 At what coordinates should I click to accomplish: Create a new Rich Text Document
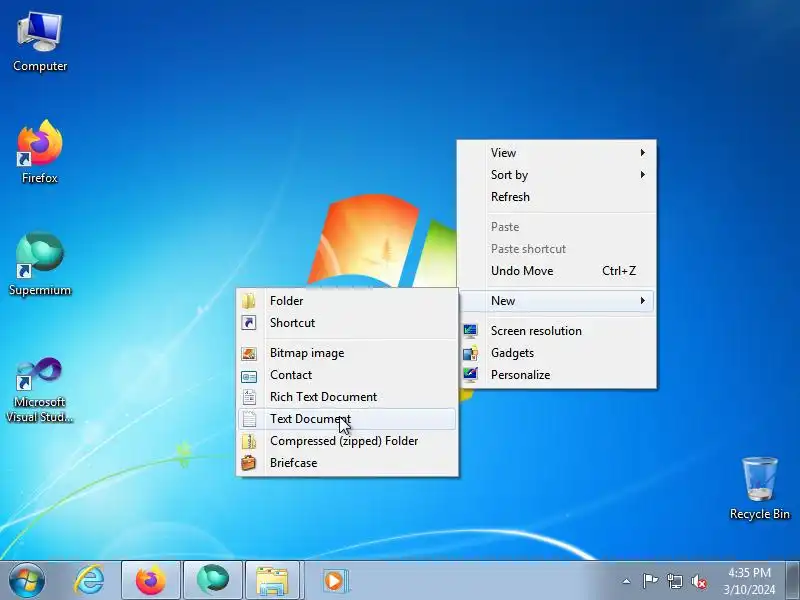[x=347, y=396]
